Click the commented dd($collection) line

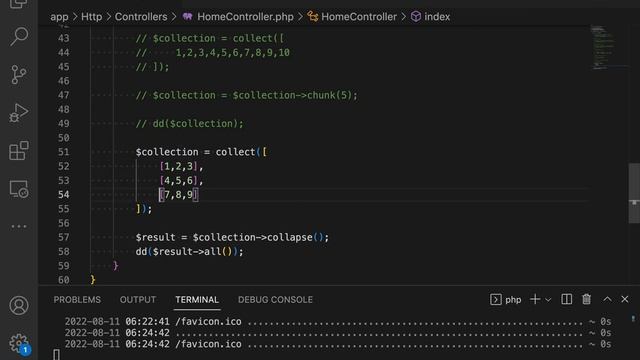click(x=189, y=124)
